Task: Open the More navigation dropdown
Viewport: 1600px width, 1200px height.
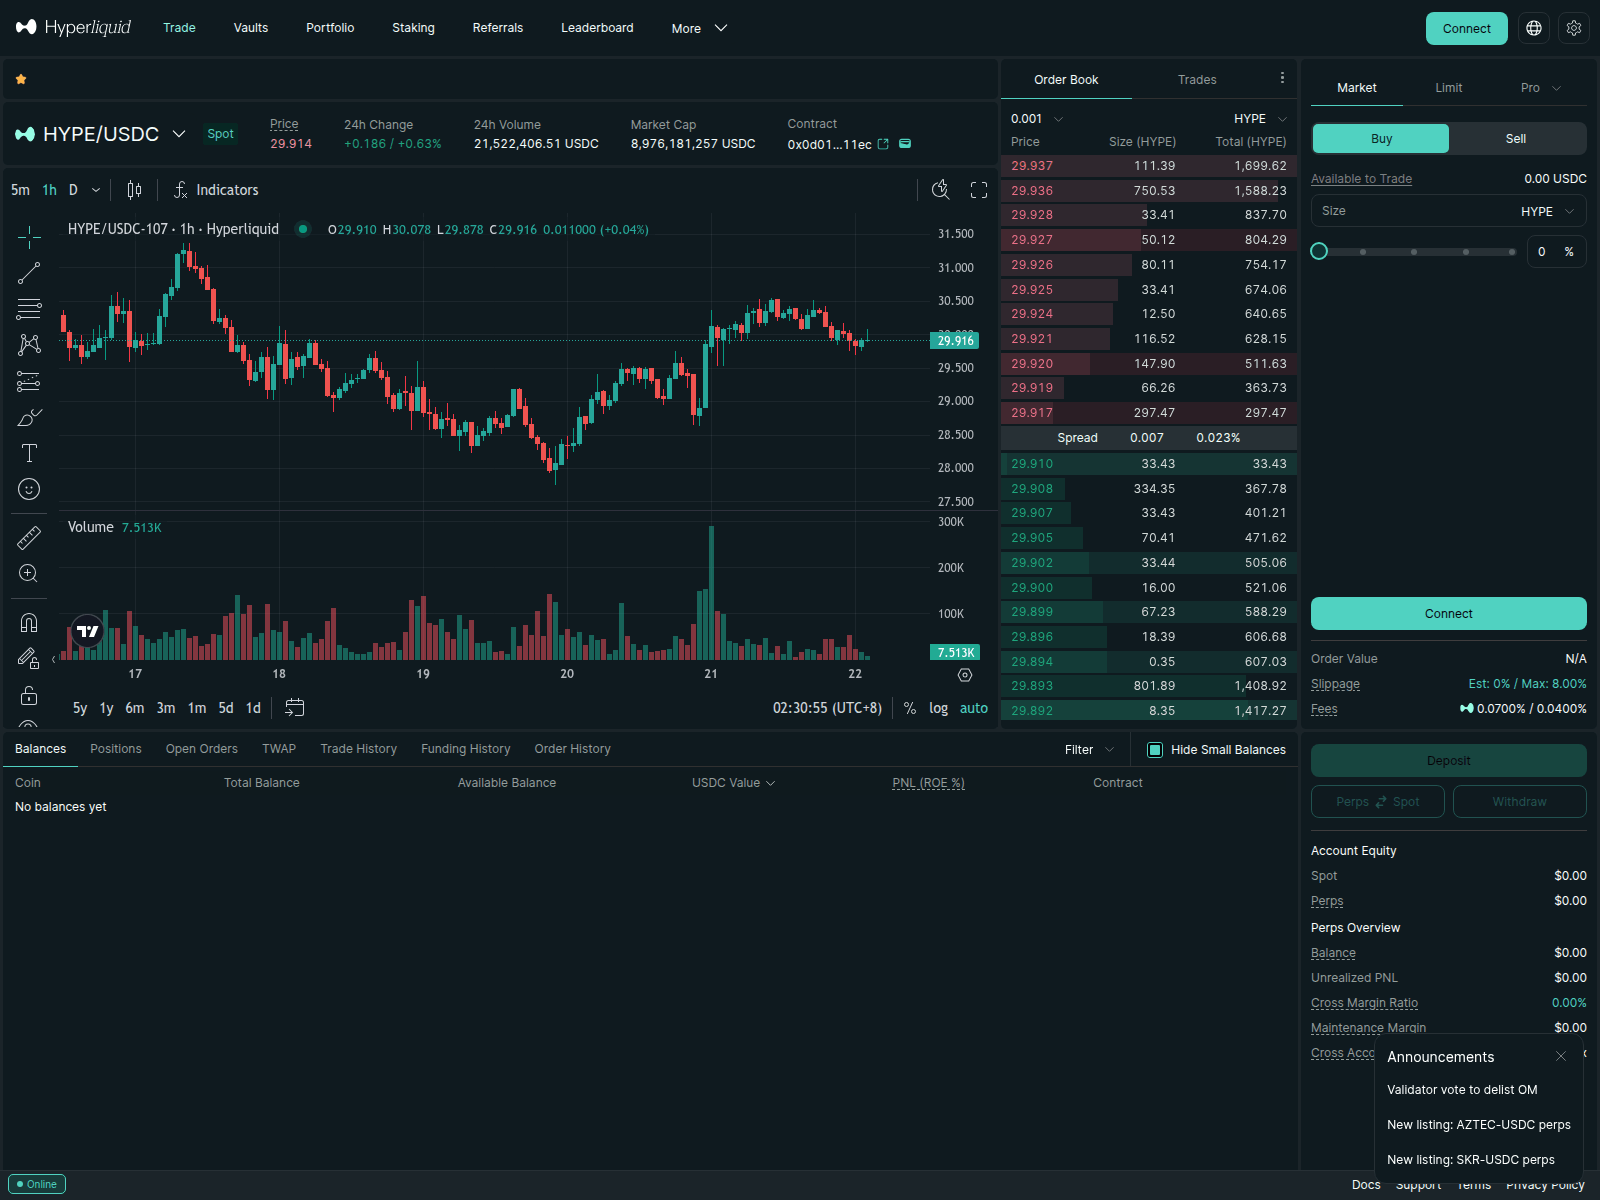Action: (x=699, y=28)
